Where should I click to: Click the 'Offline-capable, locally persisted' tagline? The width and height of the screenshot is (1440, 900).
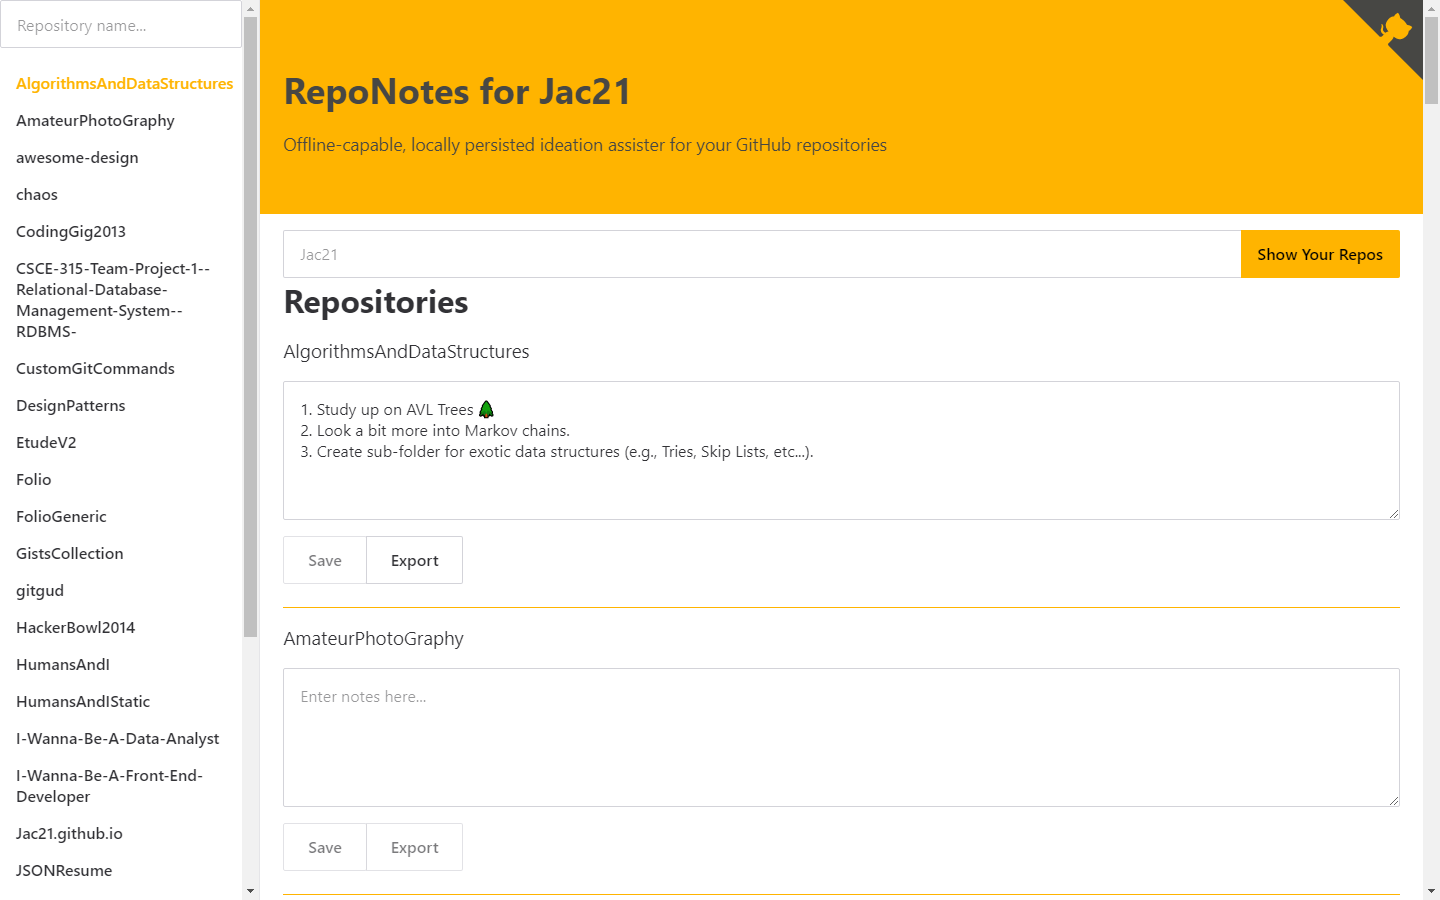coord(585,145)
